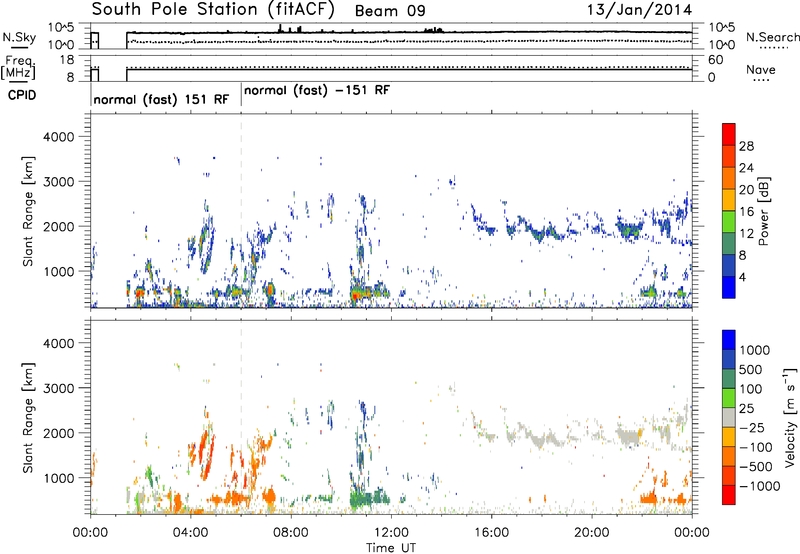Click the '-25' velocity colorbar tick
This screenshot has width=800, height=554.
pos(752,428)
